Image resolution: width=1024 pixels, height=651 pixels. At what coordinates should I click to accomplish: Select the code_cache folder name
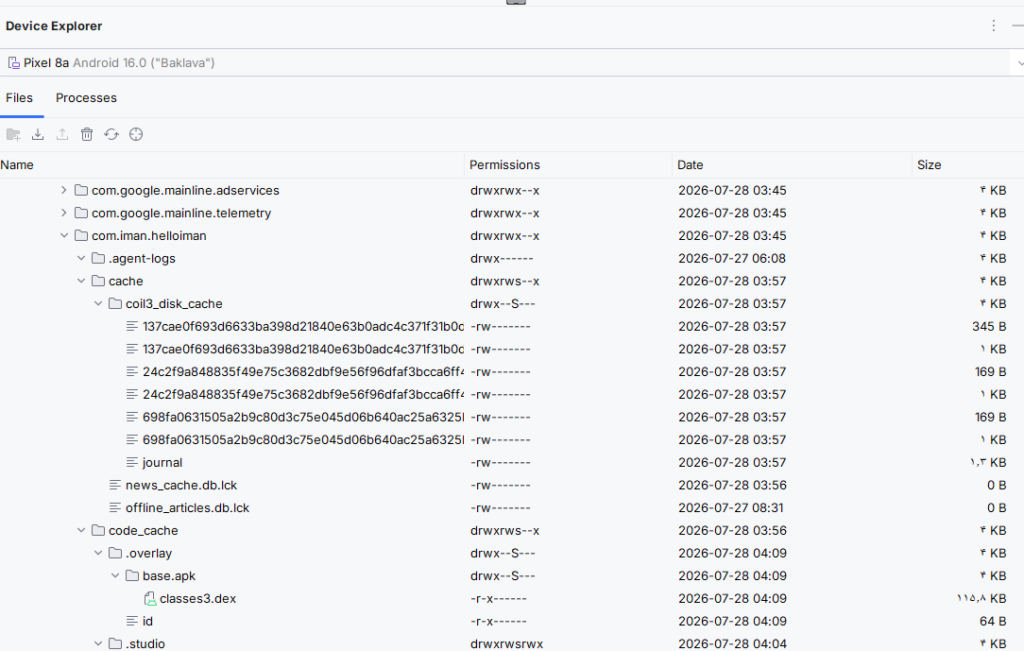coord(143,531)
